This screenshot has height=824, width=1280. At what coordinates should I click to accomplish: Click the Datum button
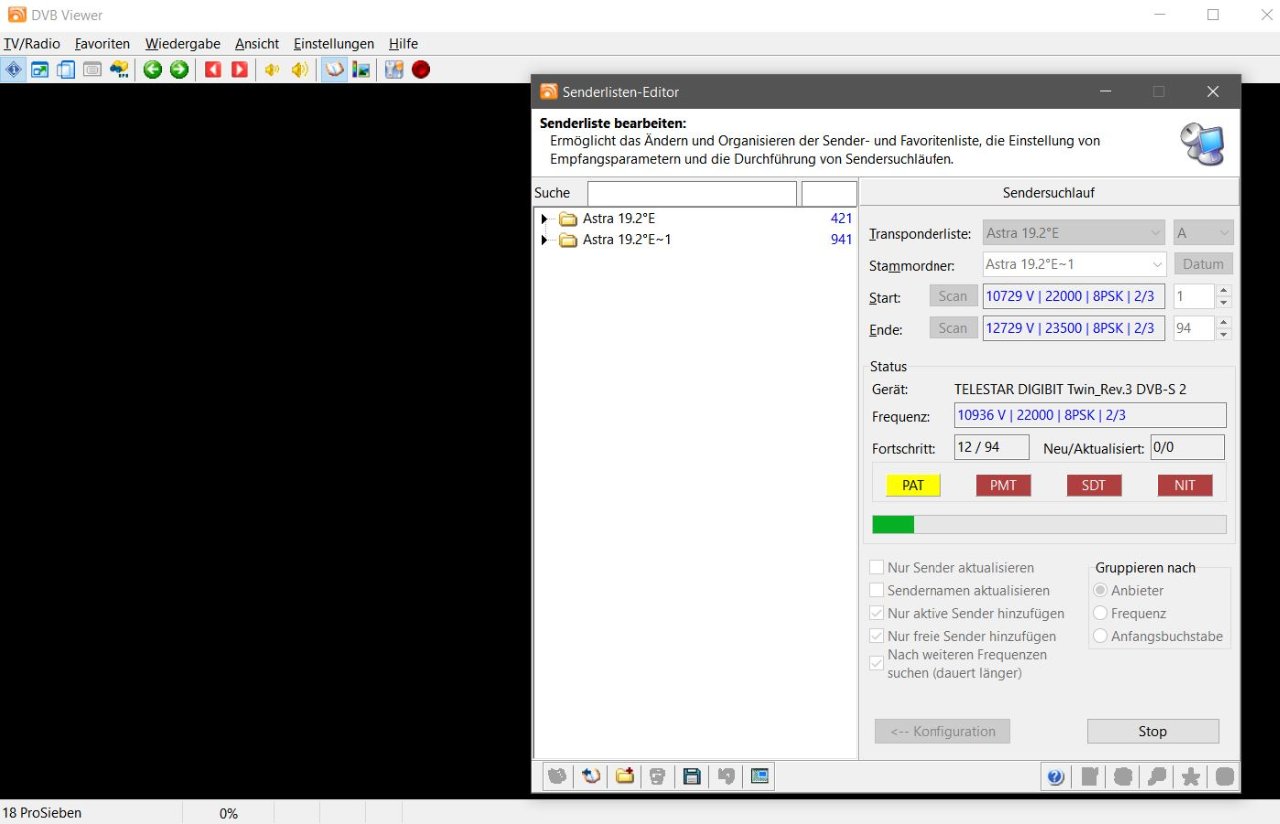point(1203,264)
